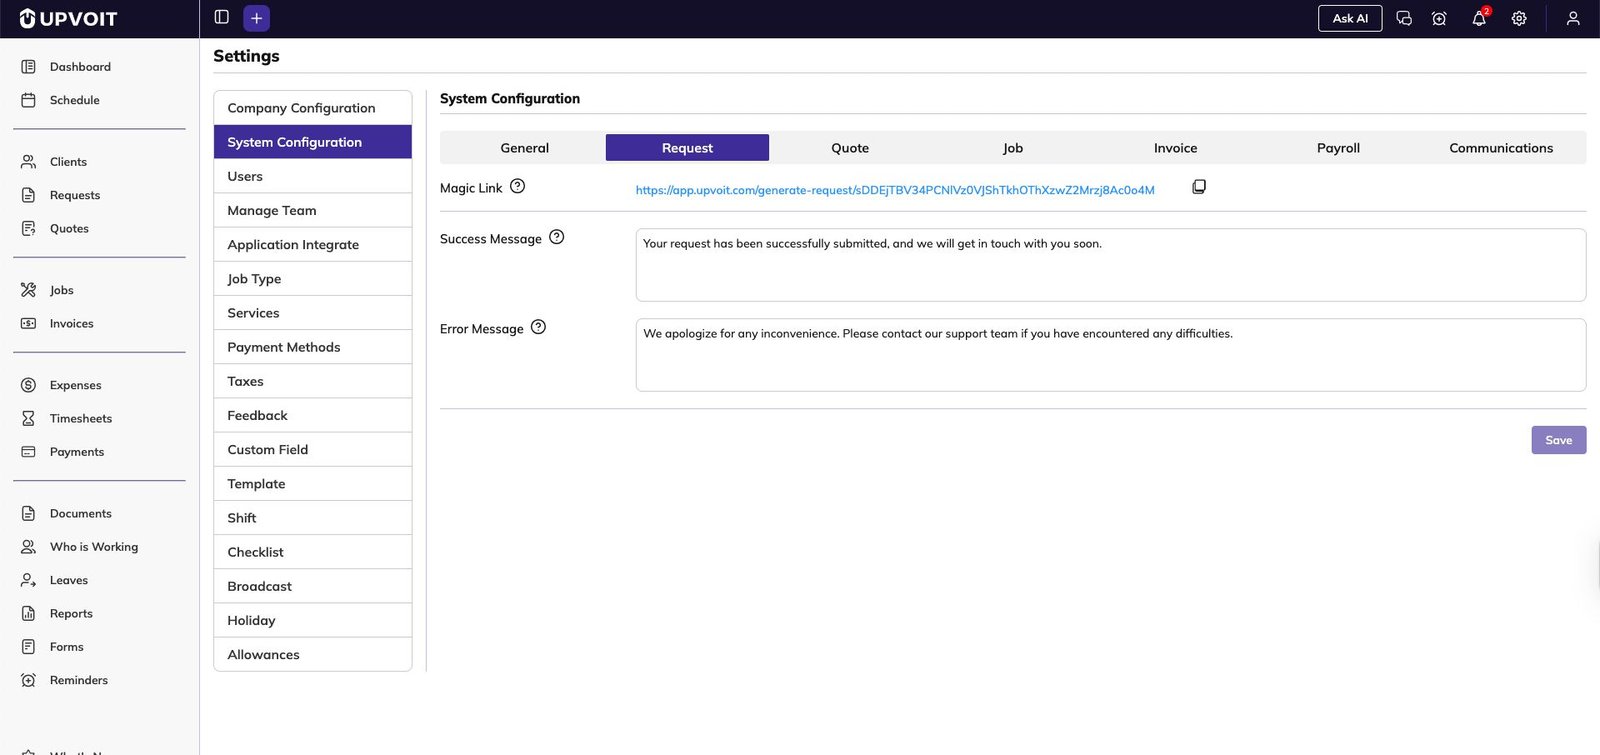Open the alarm reminder icon in top bar
This screenshot has width=1600, height=755.
[1439, 19]
